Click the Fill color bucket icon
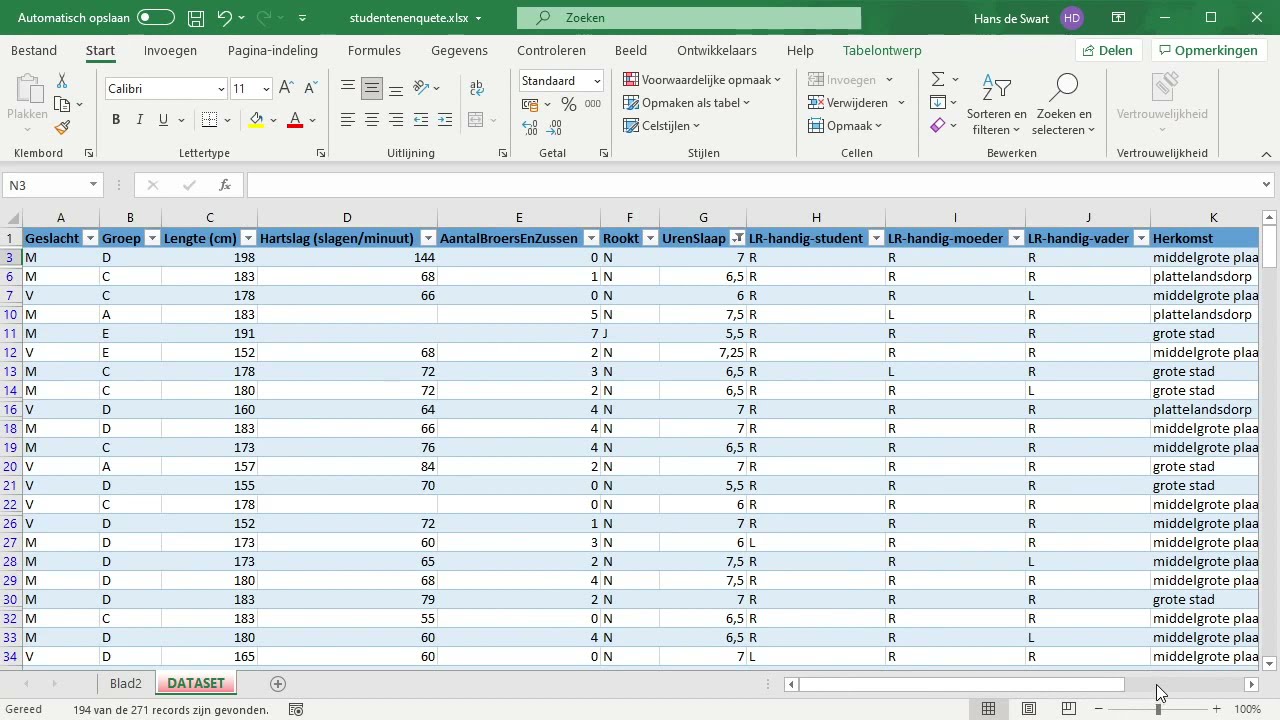 256,120
